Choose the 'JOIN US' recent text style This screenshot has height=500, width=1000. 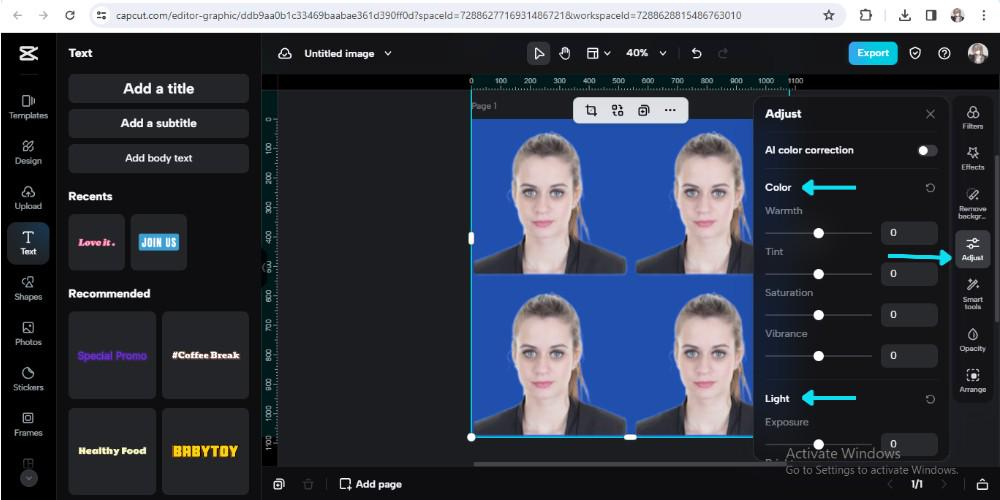click(x=159, y=242)
